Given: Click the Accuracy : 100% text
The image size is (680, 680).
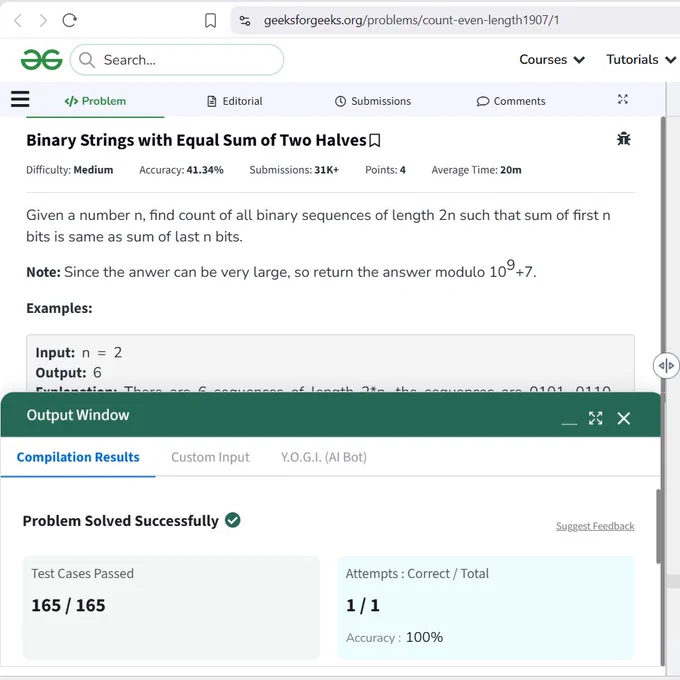Looking at the screenshot, I should (394, 637).
